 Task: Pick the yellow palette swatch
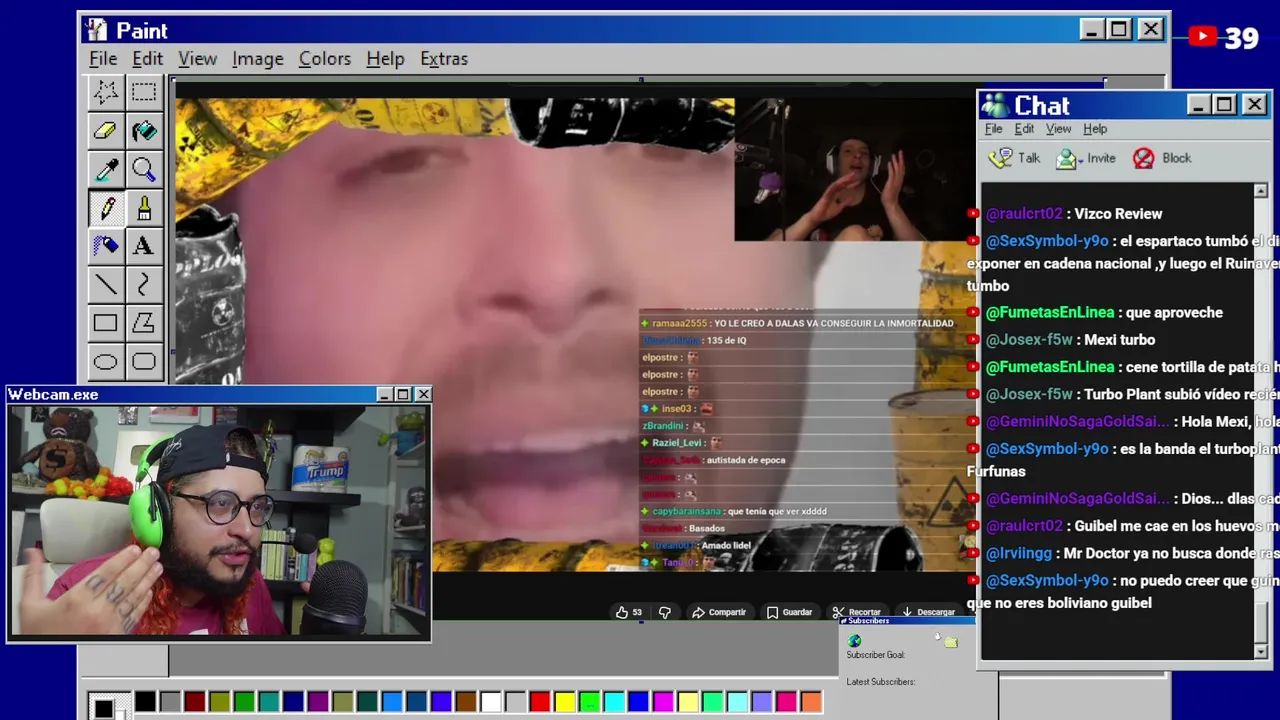564,702
